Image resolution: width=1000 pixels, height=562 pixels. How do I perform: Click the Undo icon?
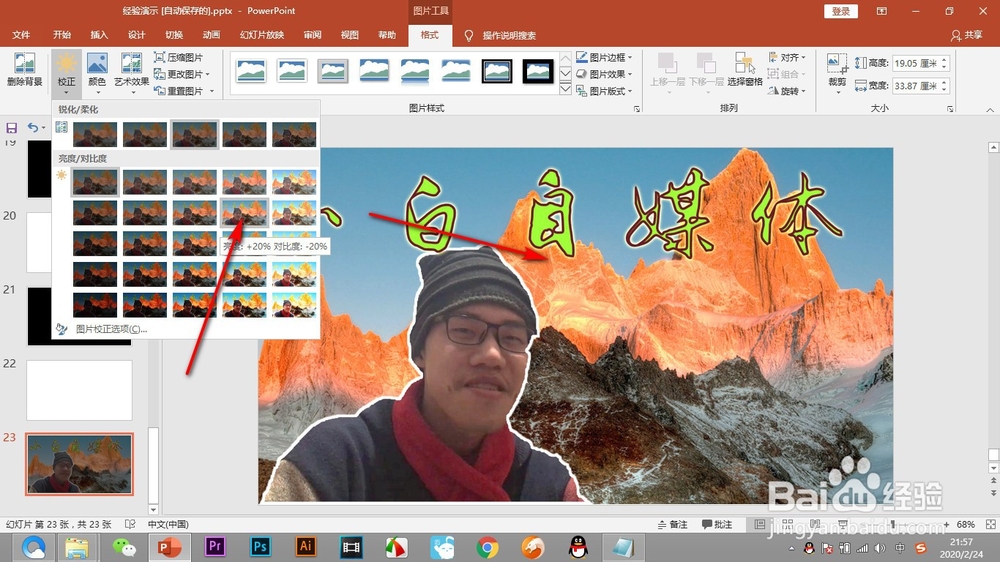[33, 128]
